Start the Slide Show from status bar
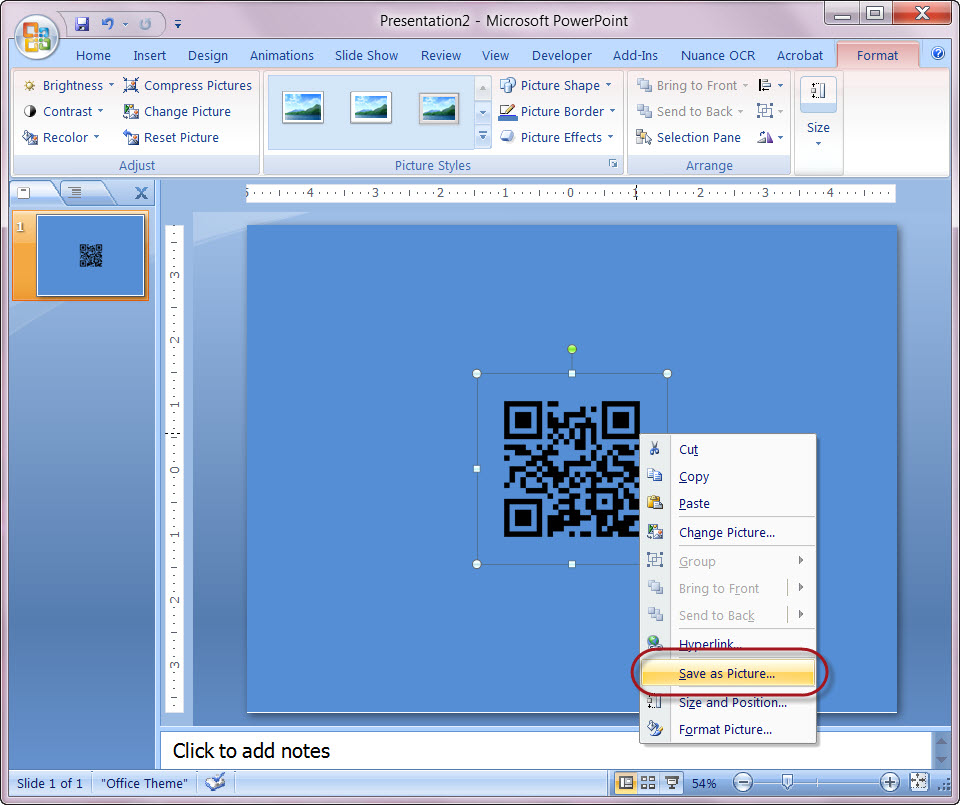960x805 pixels. [673, 783]
